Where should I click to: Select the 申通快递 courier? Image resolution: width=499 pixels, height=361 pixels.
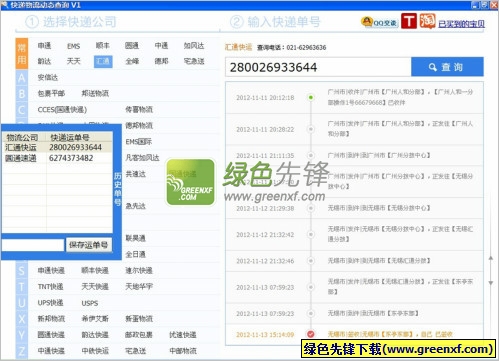pyautogui.click(x=51, y=270)
